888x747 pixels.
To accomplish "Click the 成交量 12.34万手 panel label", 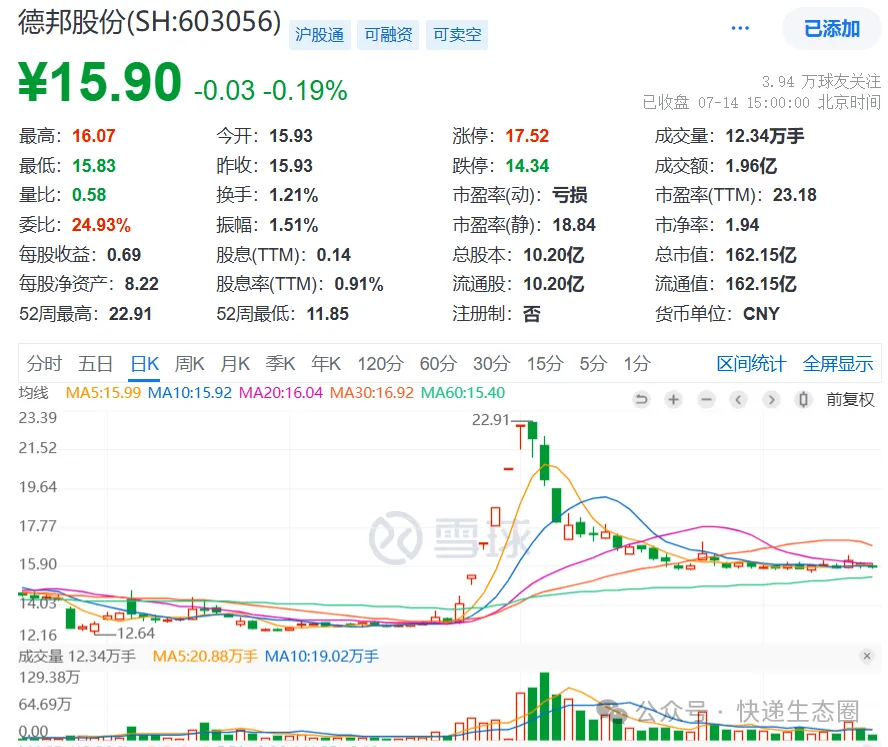I will coord(77,656).
